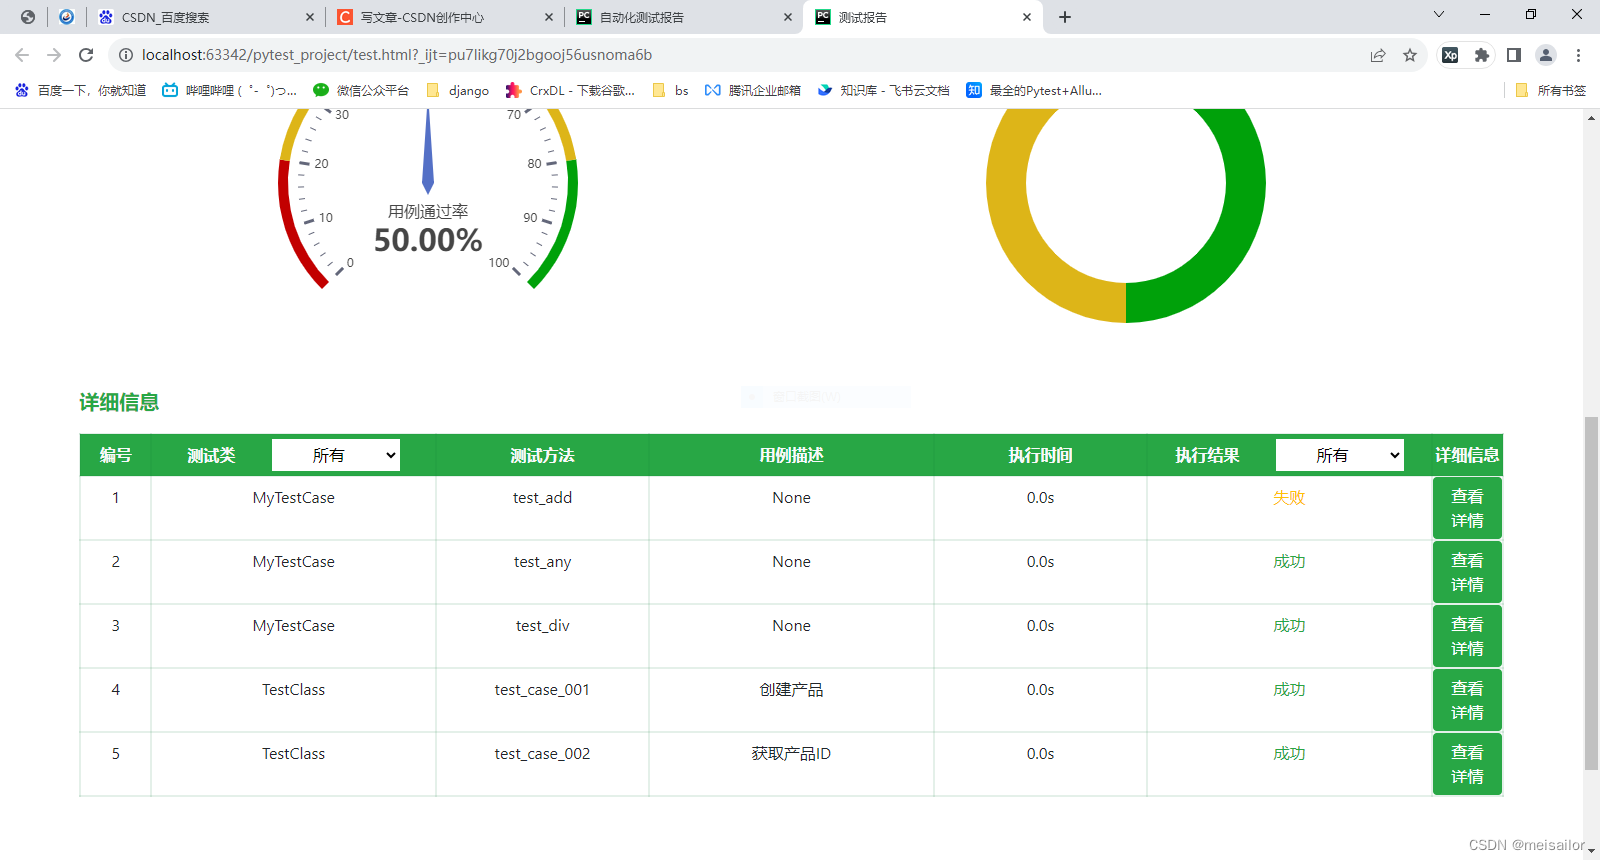
Task: Bookmark this tab with the star icon
Action: pos(1410,55)
